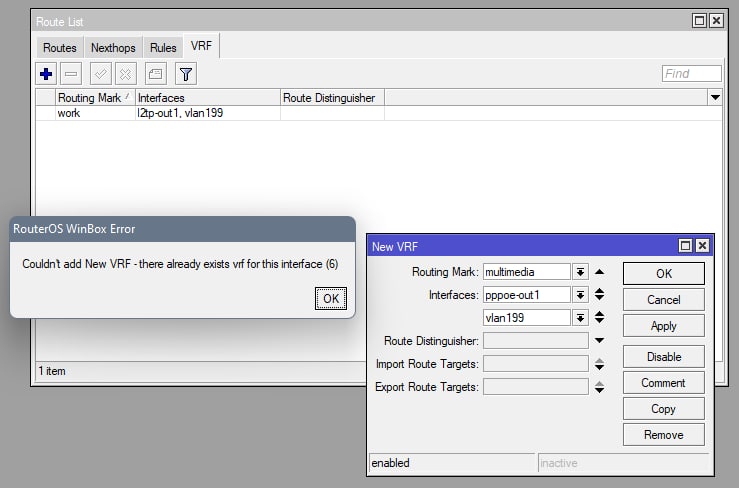Click the Export Route Targets field

tap(536, 387)
